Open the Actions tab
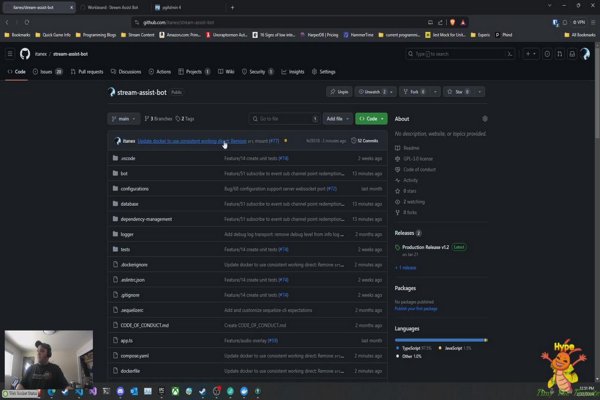The image size is (600, 400). click(x=160, y=72)
